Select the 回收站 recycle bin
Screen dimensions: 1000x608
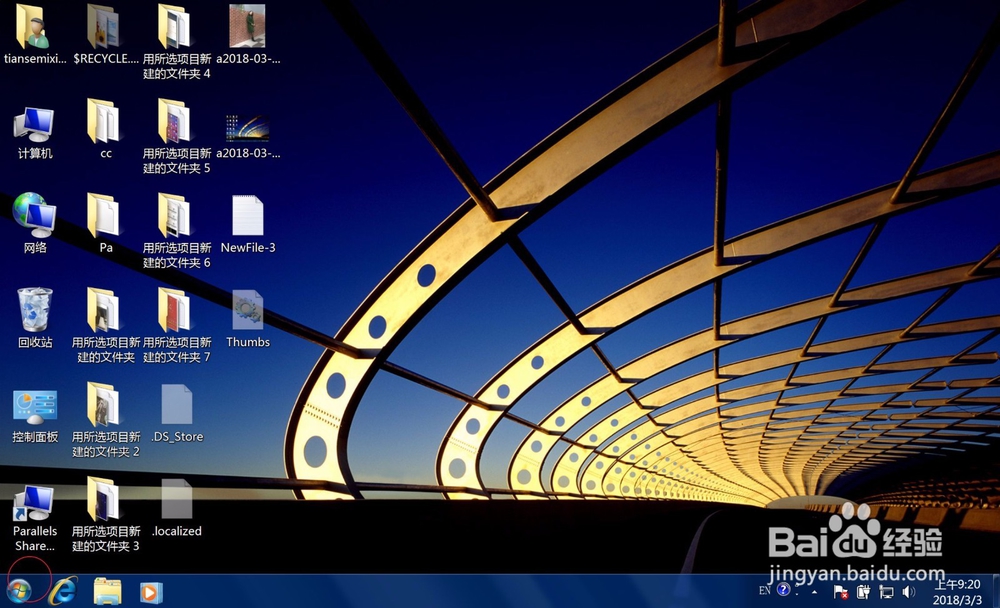click(34, 310)
